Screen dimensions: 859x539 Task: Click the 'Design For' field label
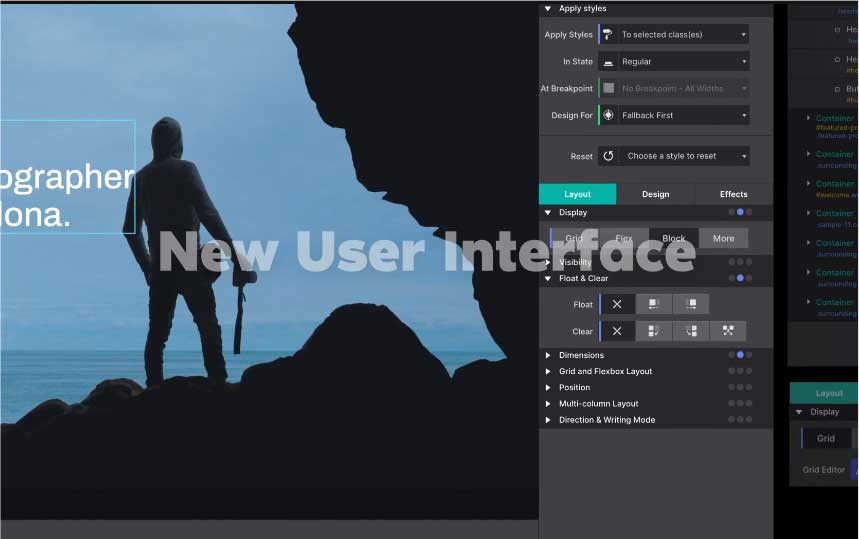[572, 115]
